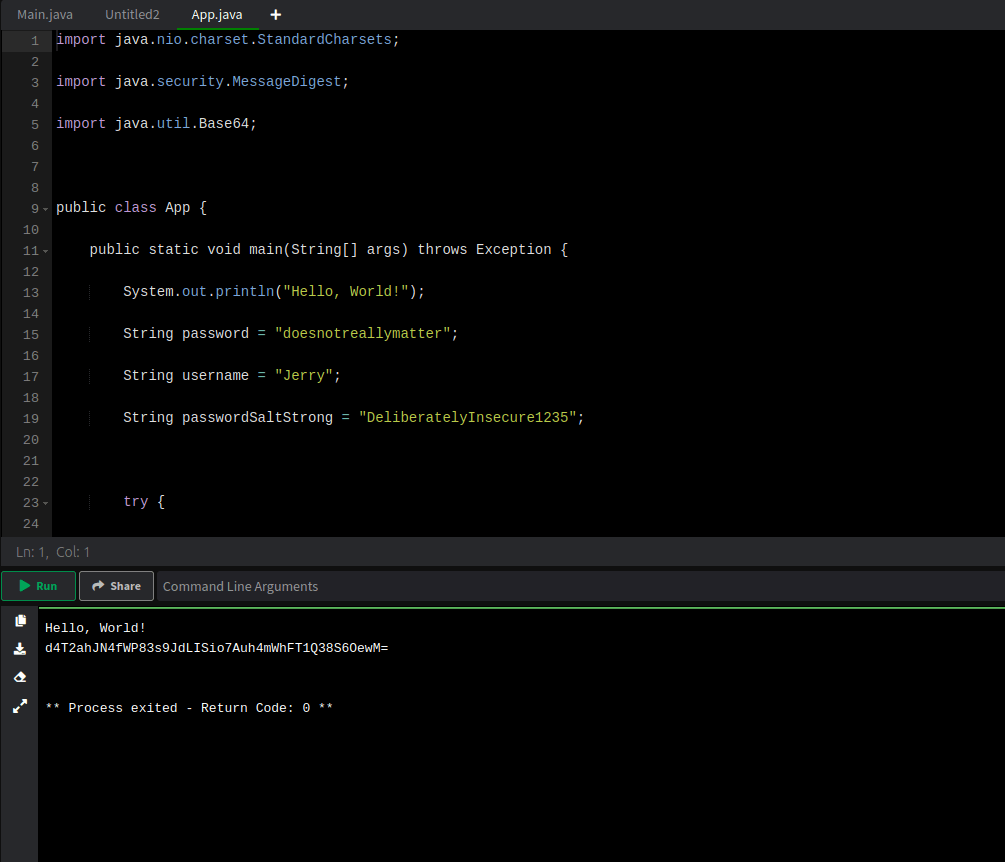Collapse the class App fold arrow on line 9
The image size is (1005, 862).
click(46, 209)
